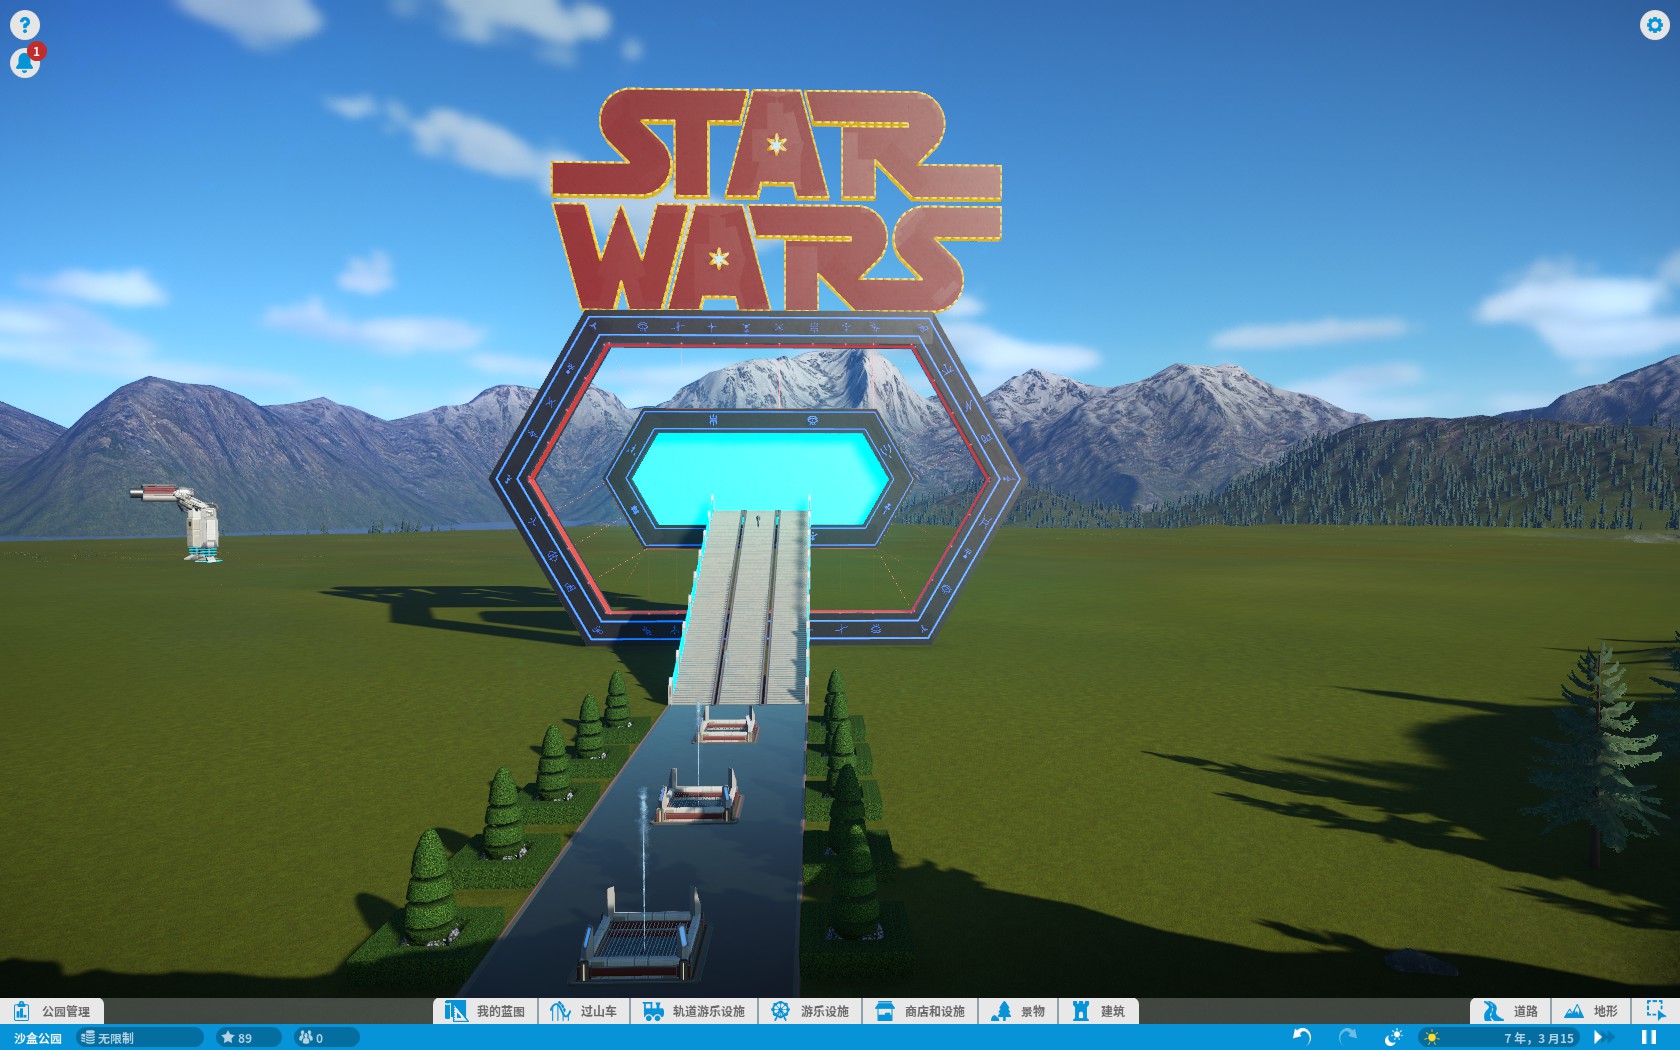Click the date 7年, 3月15
1680x1050 pixels.
click(x=1539, y=1038)
